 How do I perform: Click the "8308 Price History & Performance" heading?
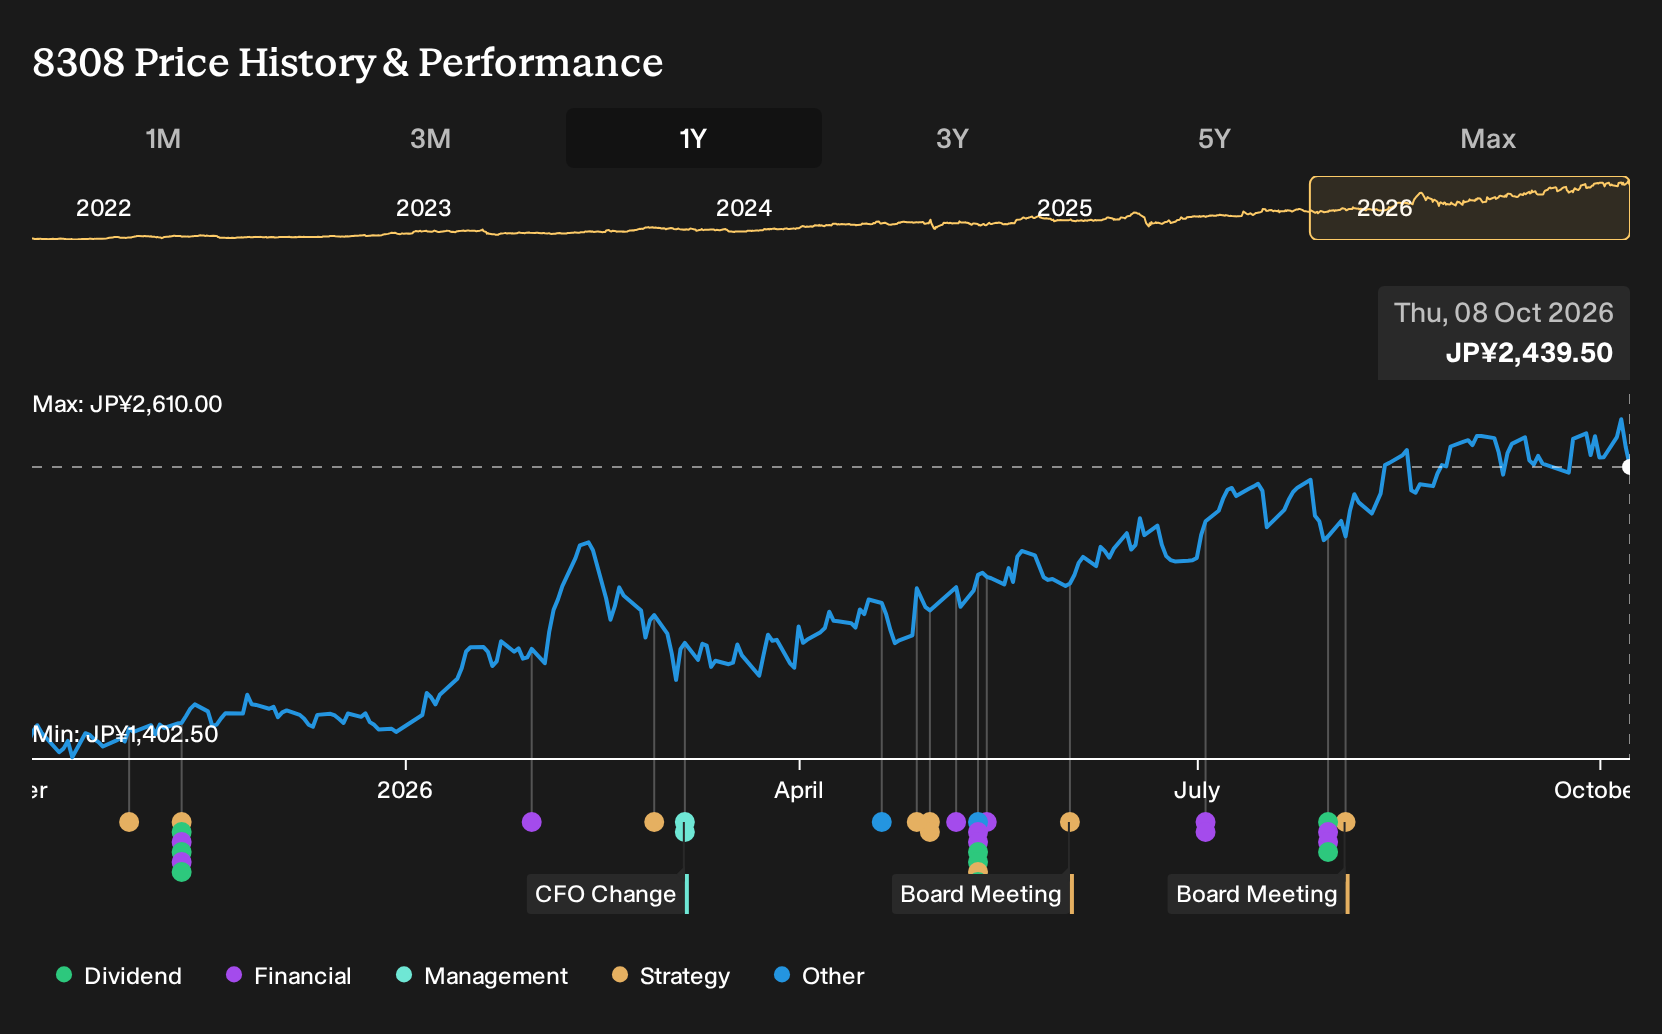point(348,62)
